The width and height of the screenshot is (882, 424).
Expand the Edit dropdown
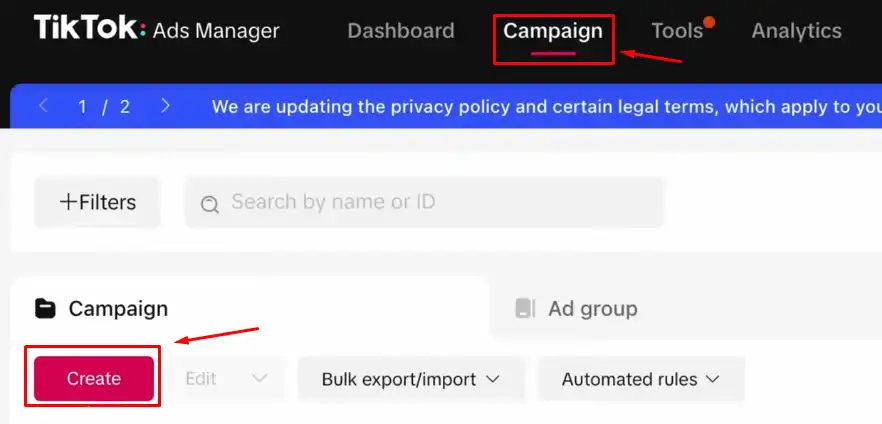coord(227,378)
